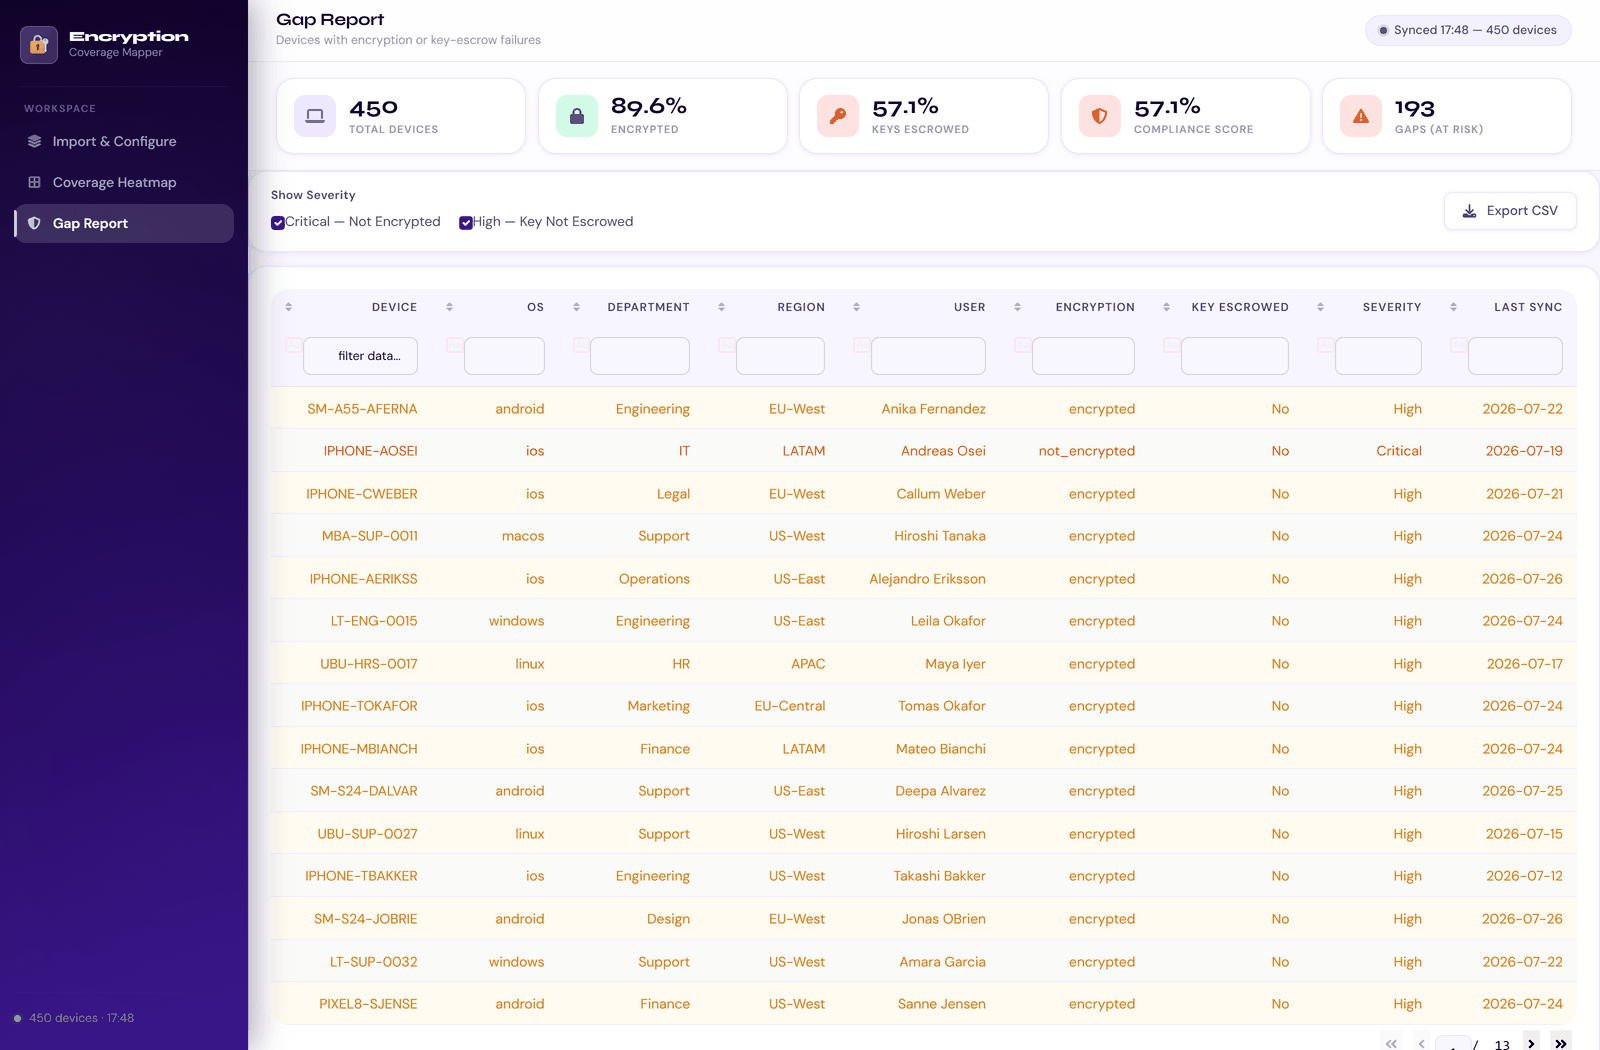Focus the Severity column filter field
1600x1050 pixels.
coord(1378,356)
